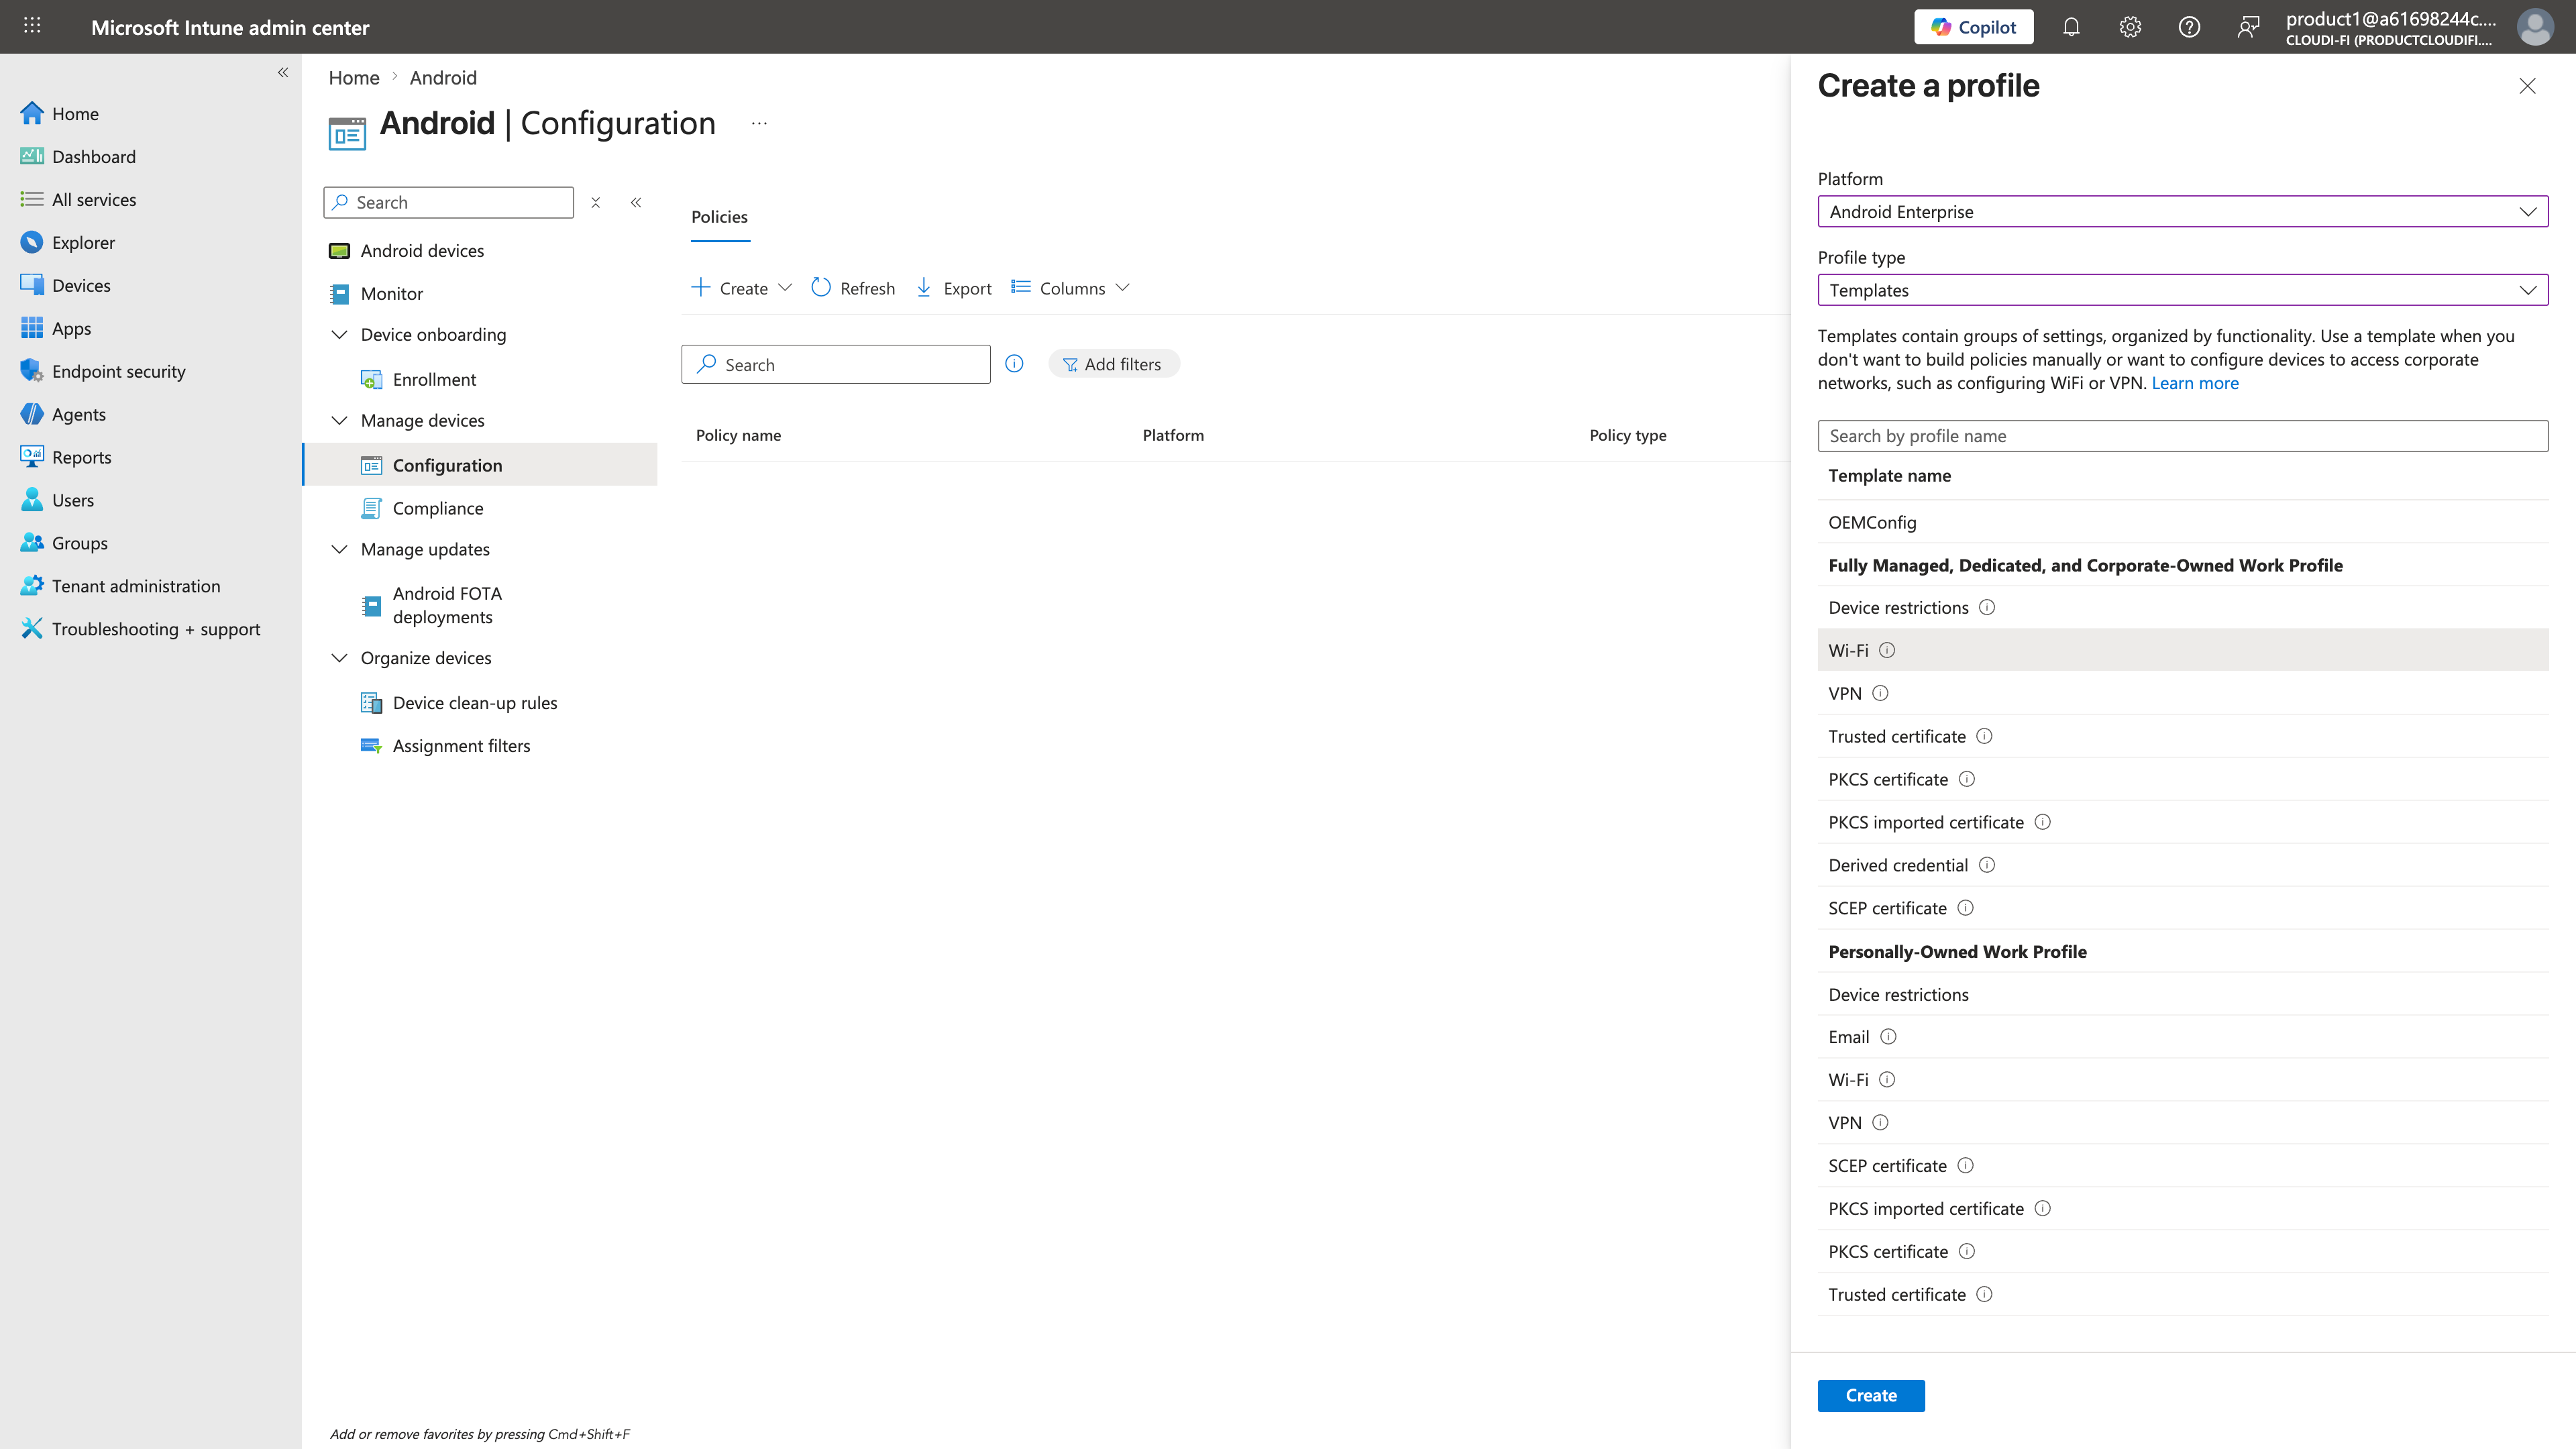Click the Home breadcrumb link
The image size is (2576, 1449).
354,78
